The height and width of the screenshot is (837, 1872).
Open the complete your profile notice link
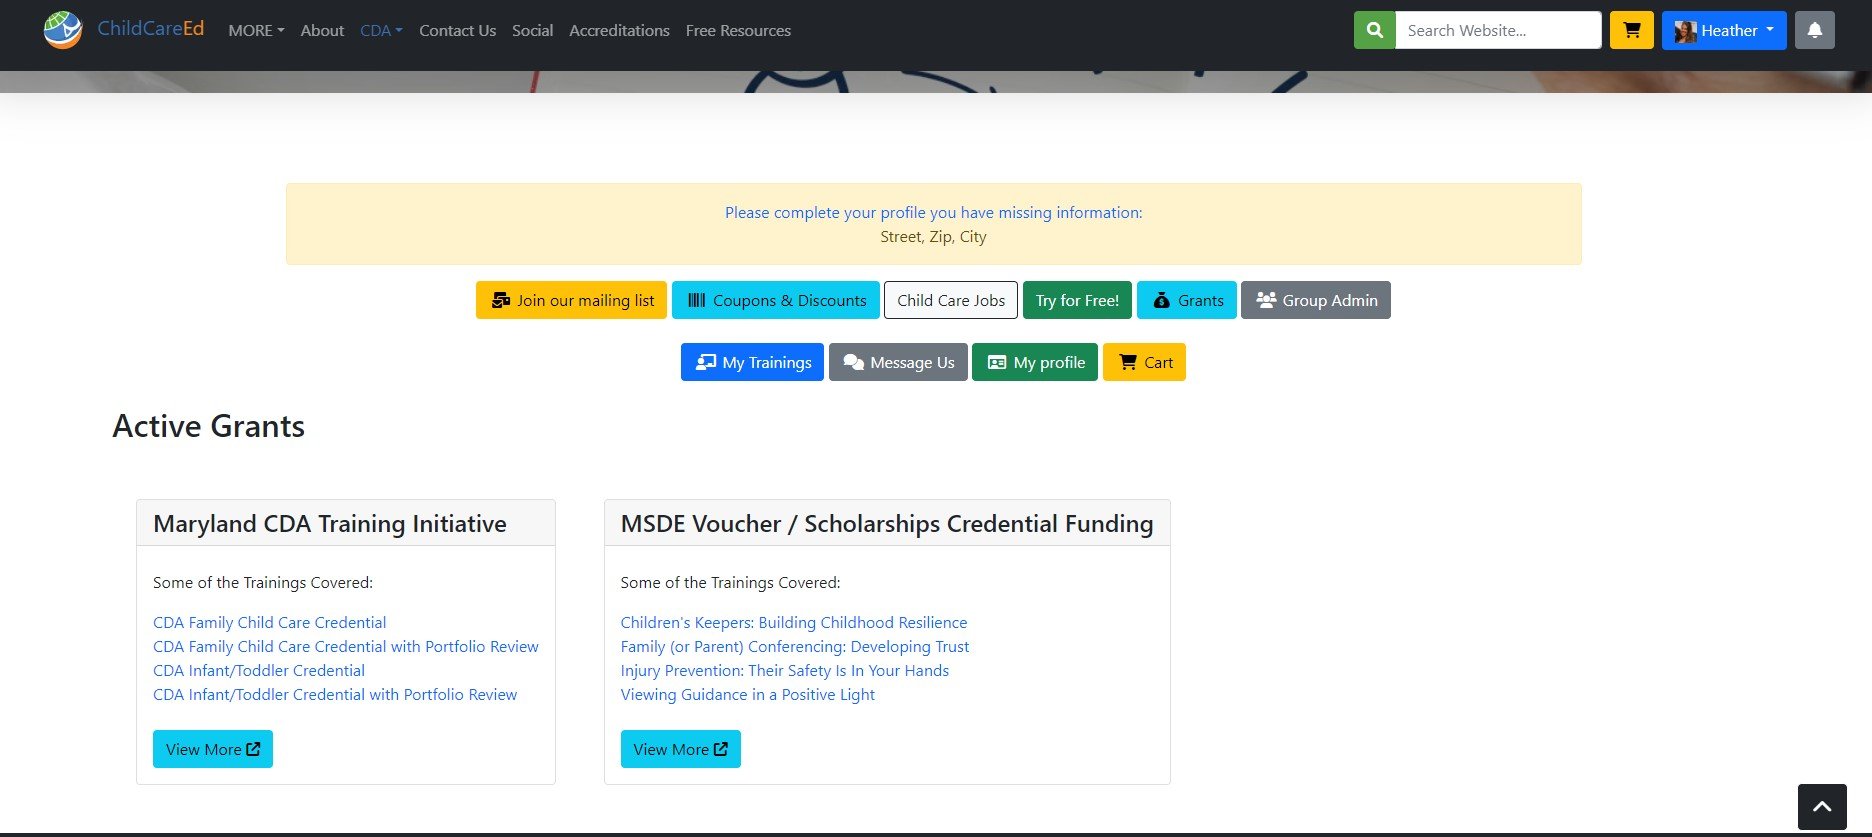pyautogui.click(x=933, y=213)
